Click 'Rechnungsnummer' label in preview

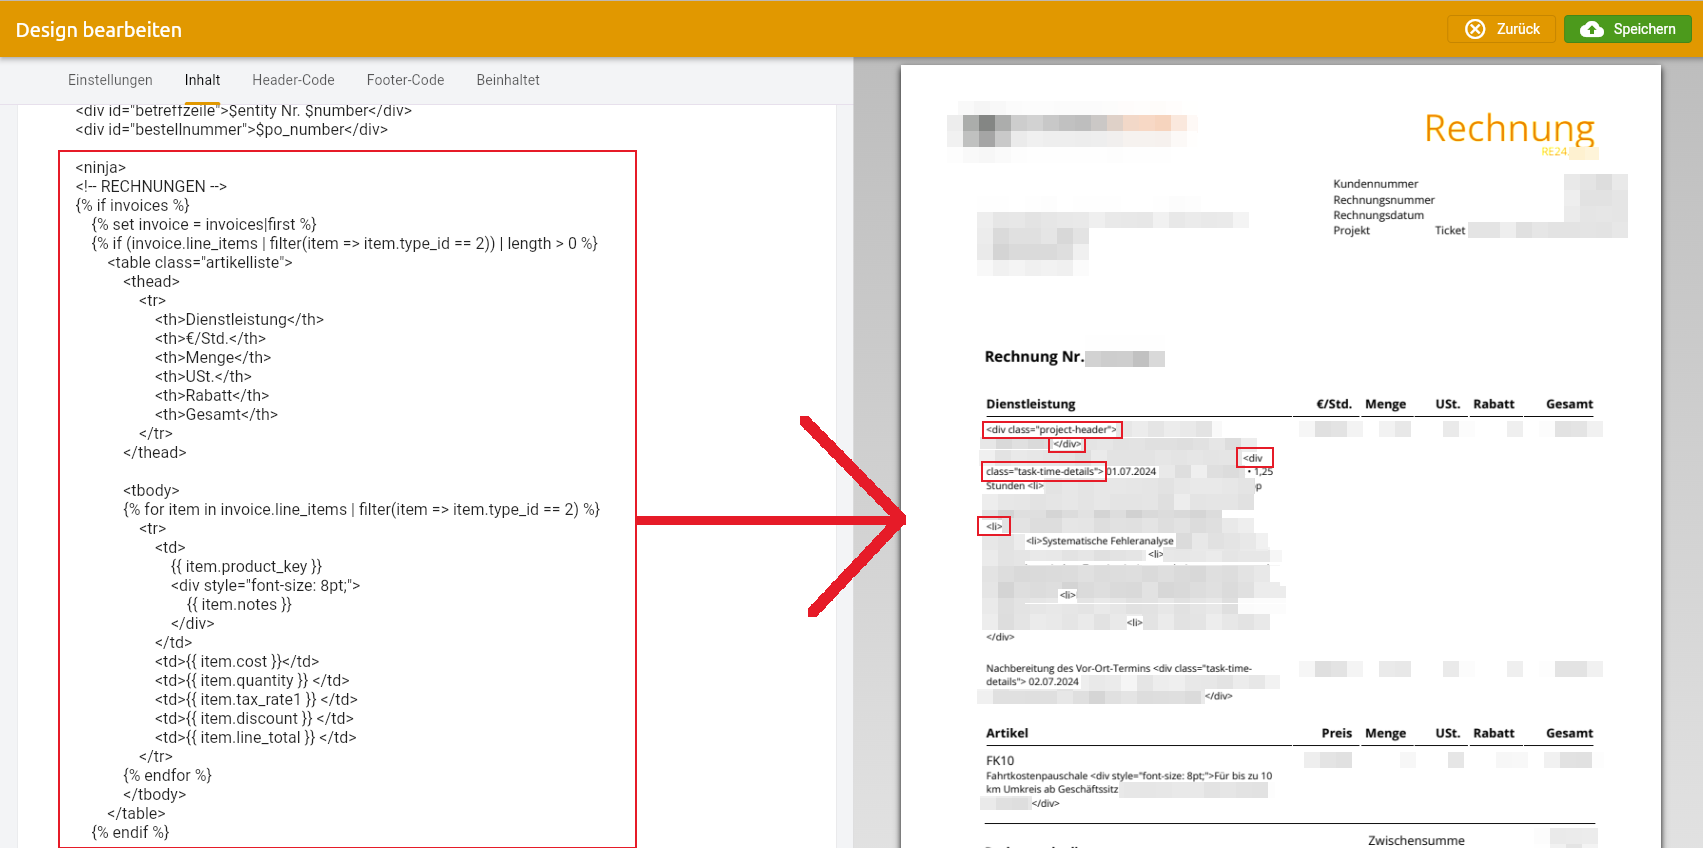pyautogui.click(x=1383, y=200)
